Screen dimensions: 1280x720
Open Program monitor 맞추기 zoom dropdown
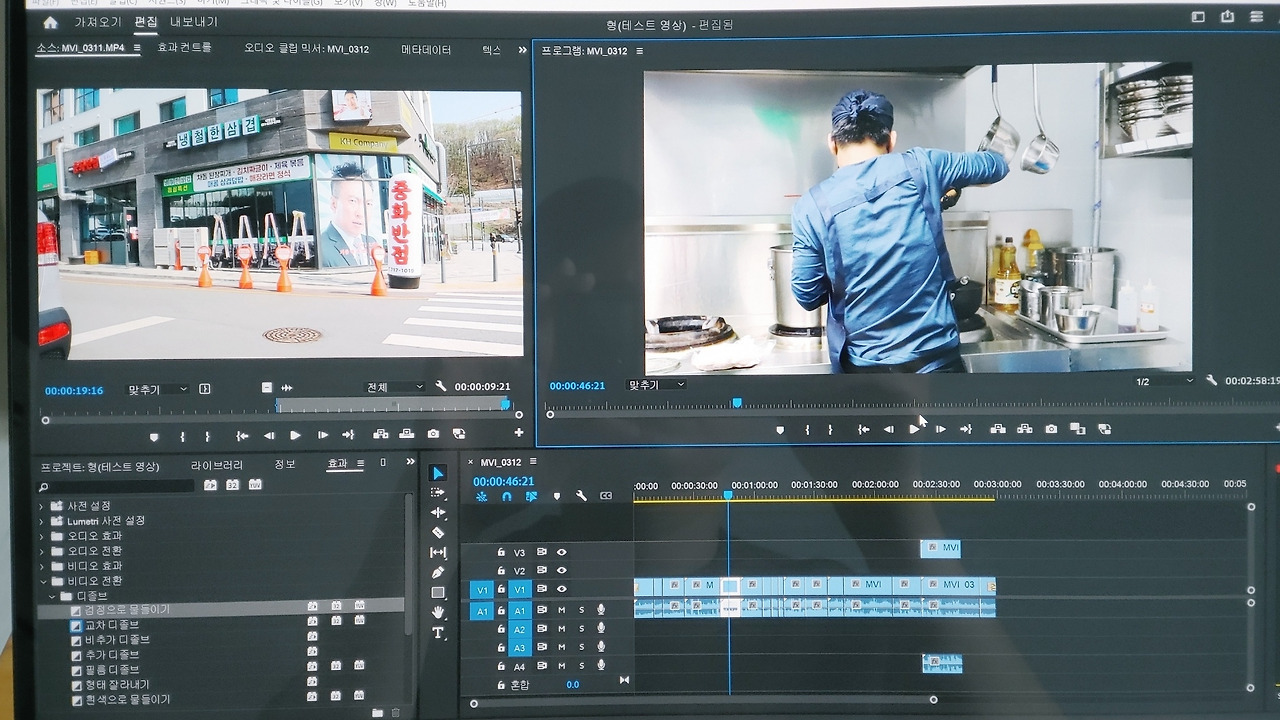point(656,385)
